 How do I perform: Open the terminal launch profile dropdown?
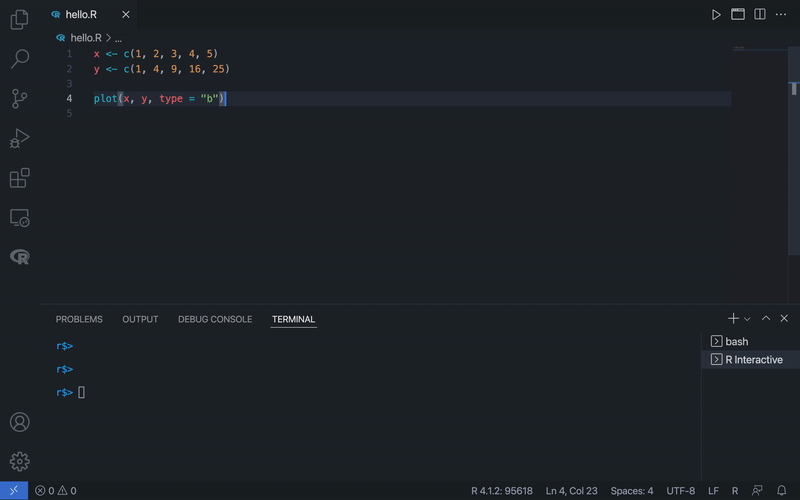(x=747, y=319)
